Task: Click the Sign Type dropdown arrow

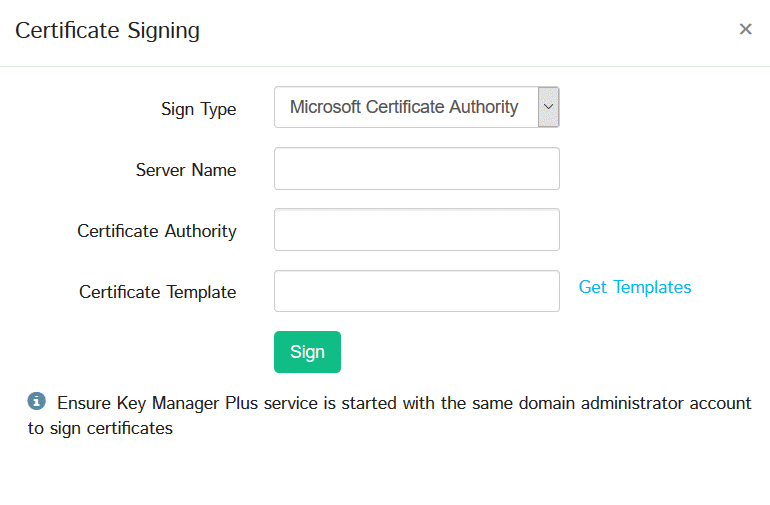Action: click(x=548, y=107)
